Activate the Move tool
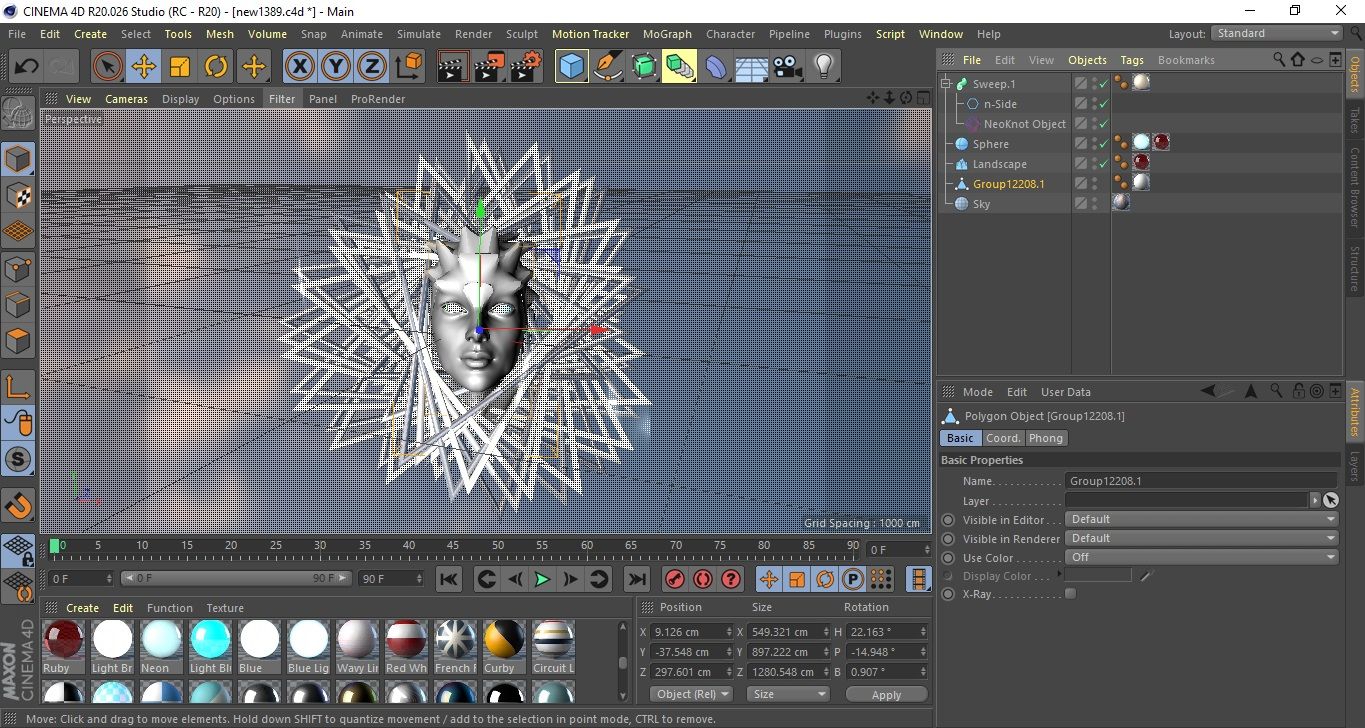This screenshot has height=728, width=1365. [144, 67]
